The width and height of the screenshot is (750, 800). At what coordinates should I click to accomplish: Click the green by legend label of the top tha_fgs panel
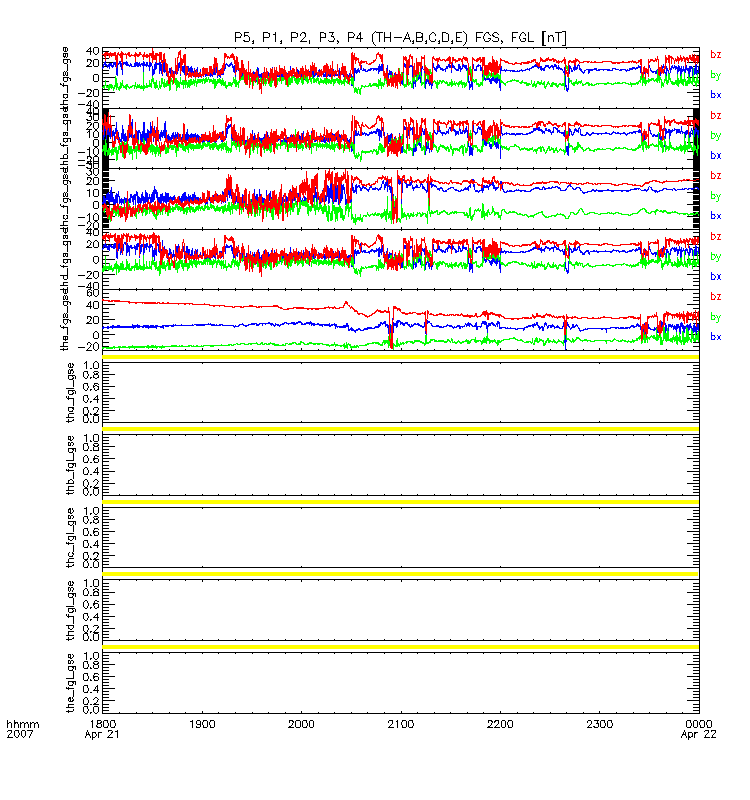click(716, 75)
